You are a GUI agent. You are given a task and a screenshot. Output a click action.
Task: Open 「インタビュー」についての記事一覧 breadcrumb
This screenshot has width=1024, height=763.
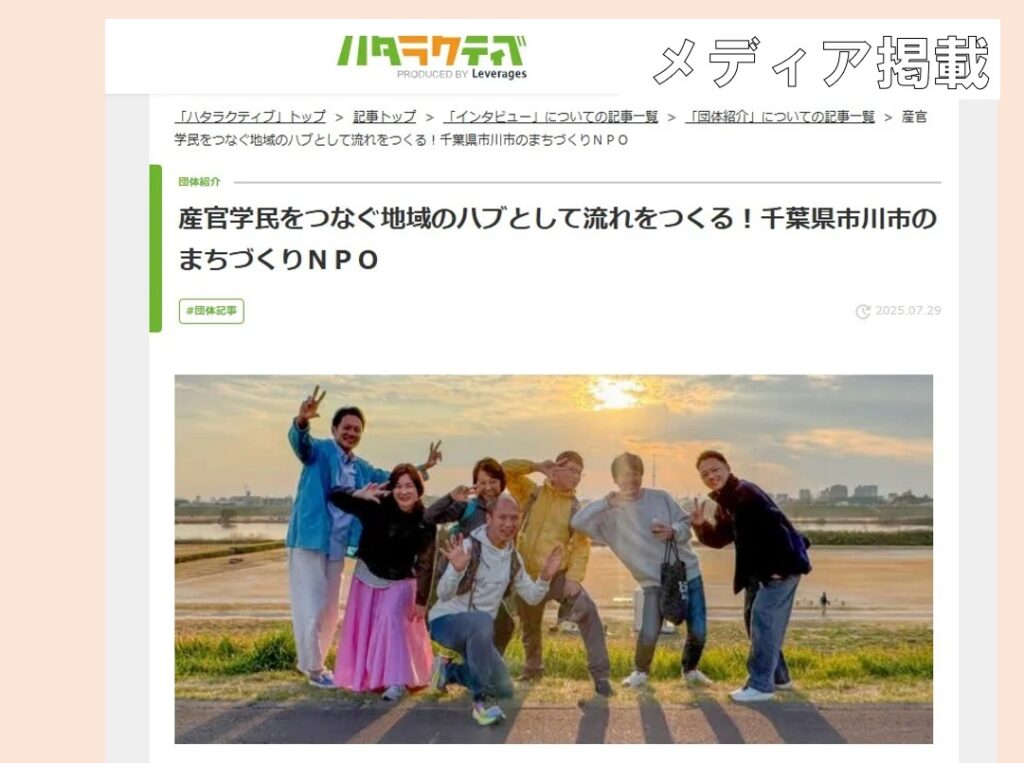coord(551,117)
